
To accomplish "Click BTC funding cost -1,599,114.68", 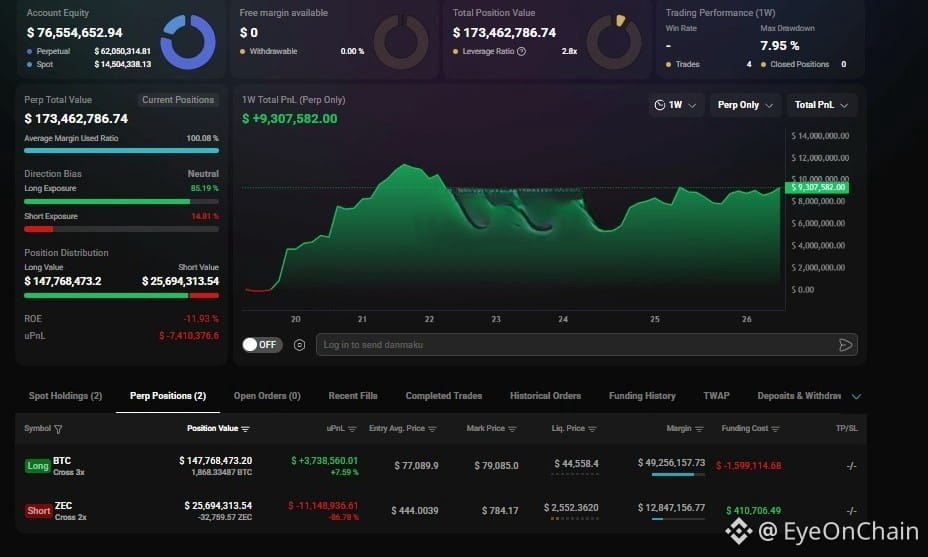I will pyautogui.click(x=749, y=466).
